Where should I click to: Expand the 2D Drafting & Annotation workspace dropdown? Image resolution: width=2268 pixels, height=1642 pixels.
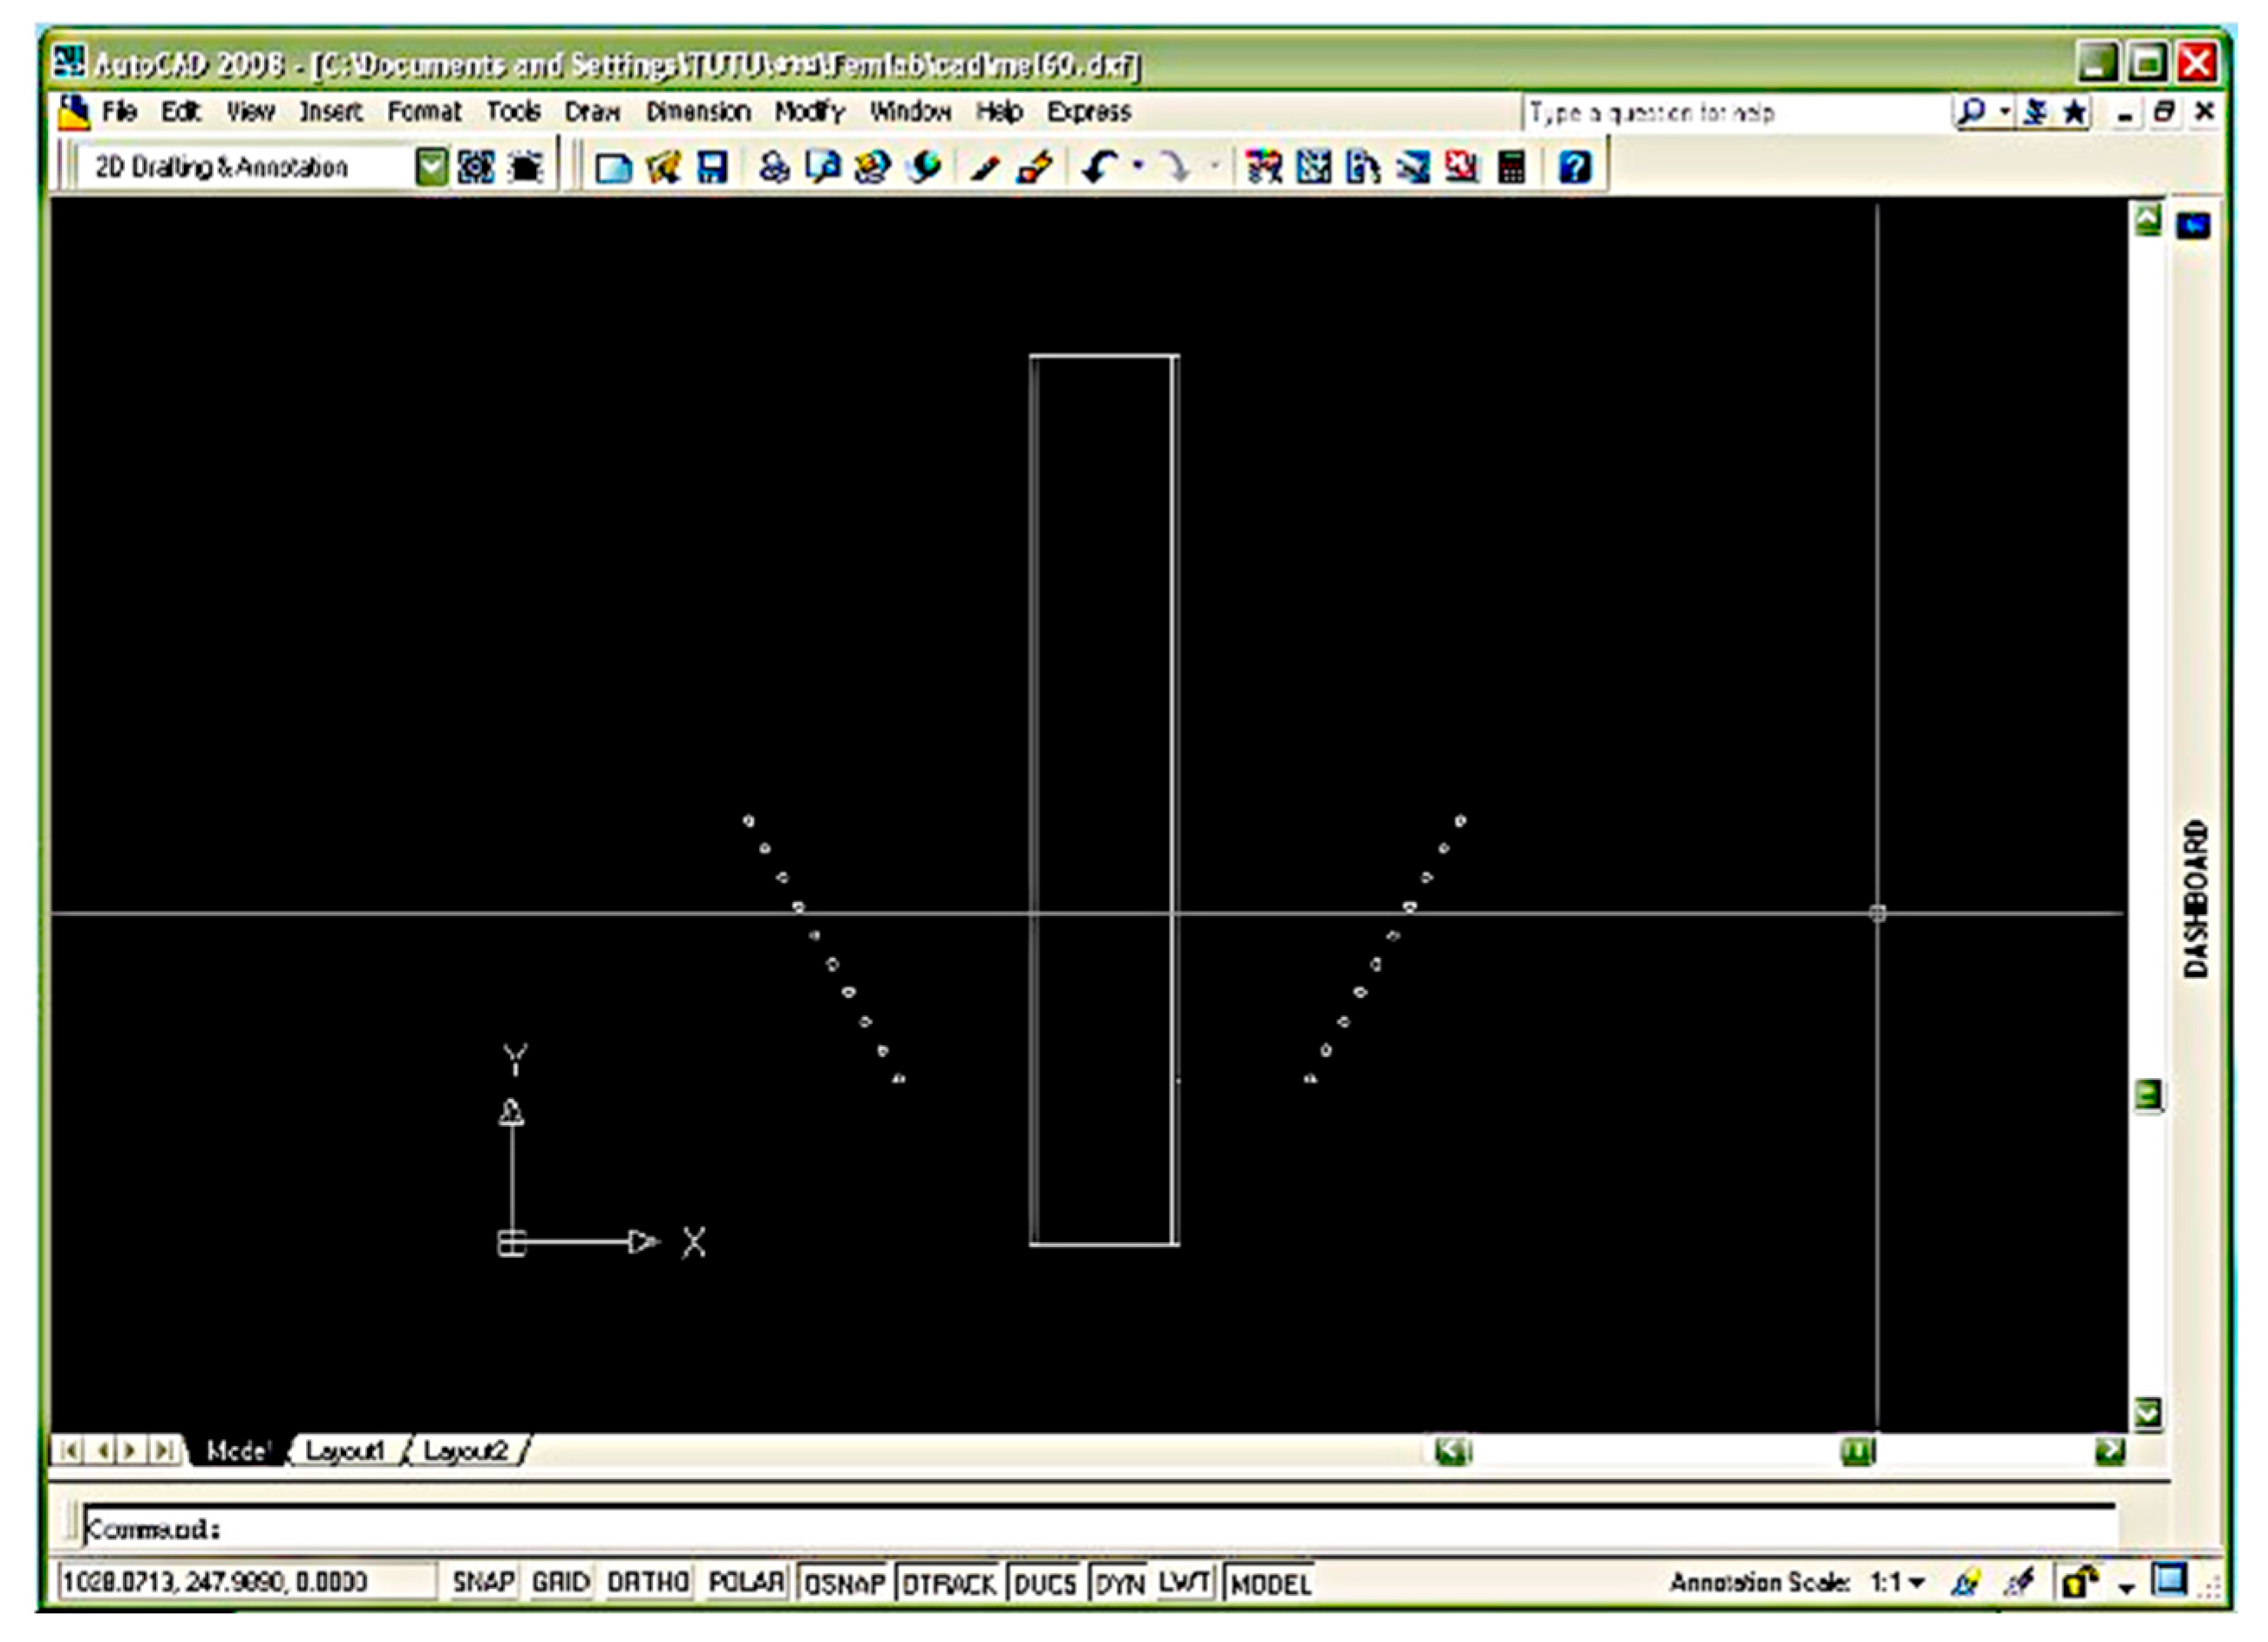(431, 167)
